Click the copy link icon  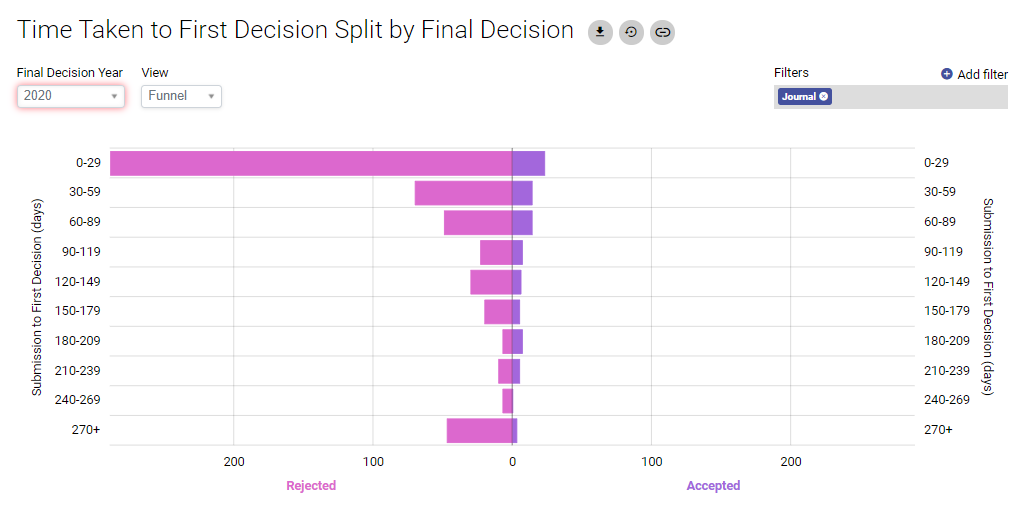[x=662, y=32]
